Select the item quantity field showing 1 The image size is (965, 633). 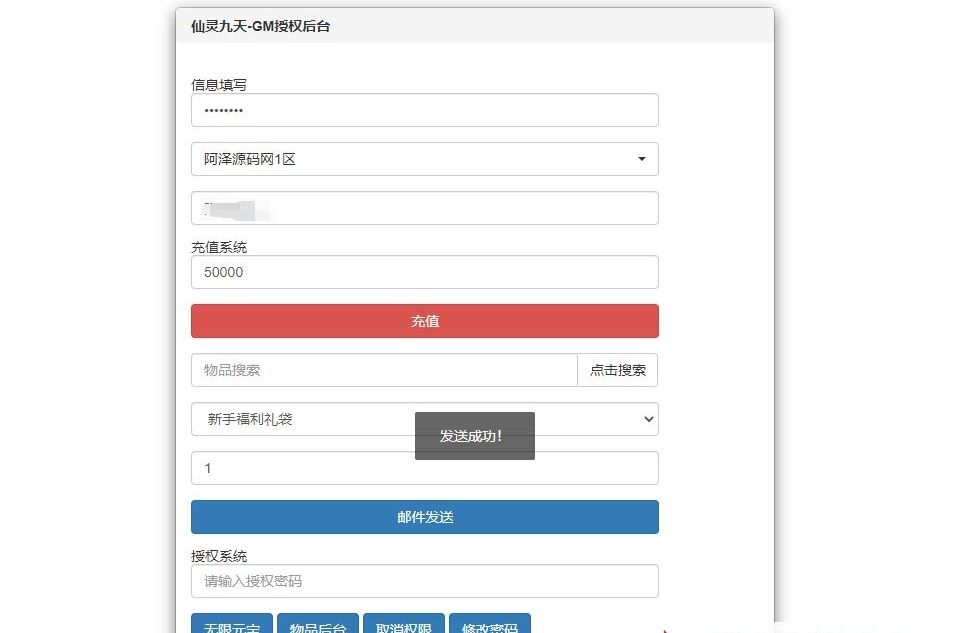(x=424, y=468)
